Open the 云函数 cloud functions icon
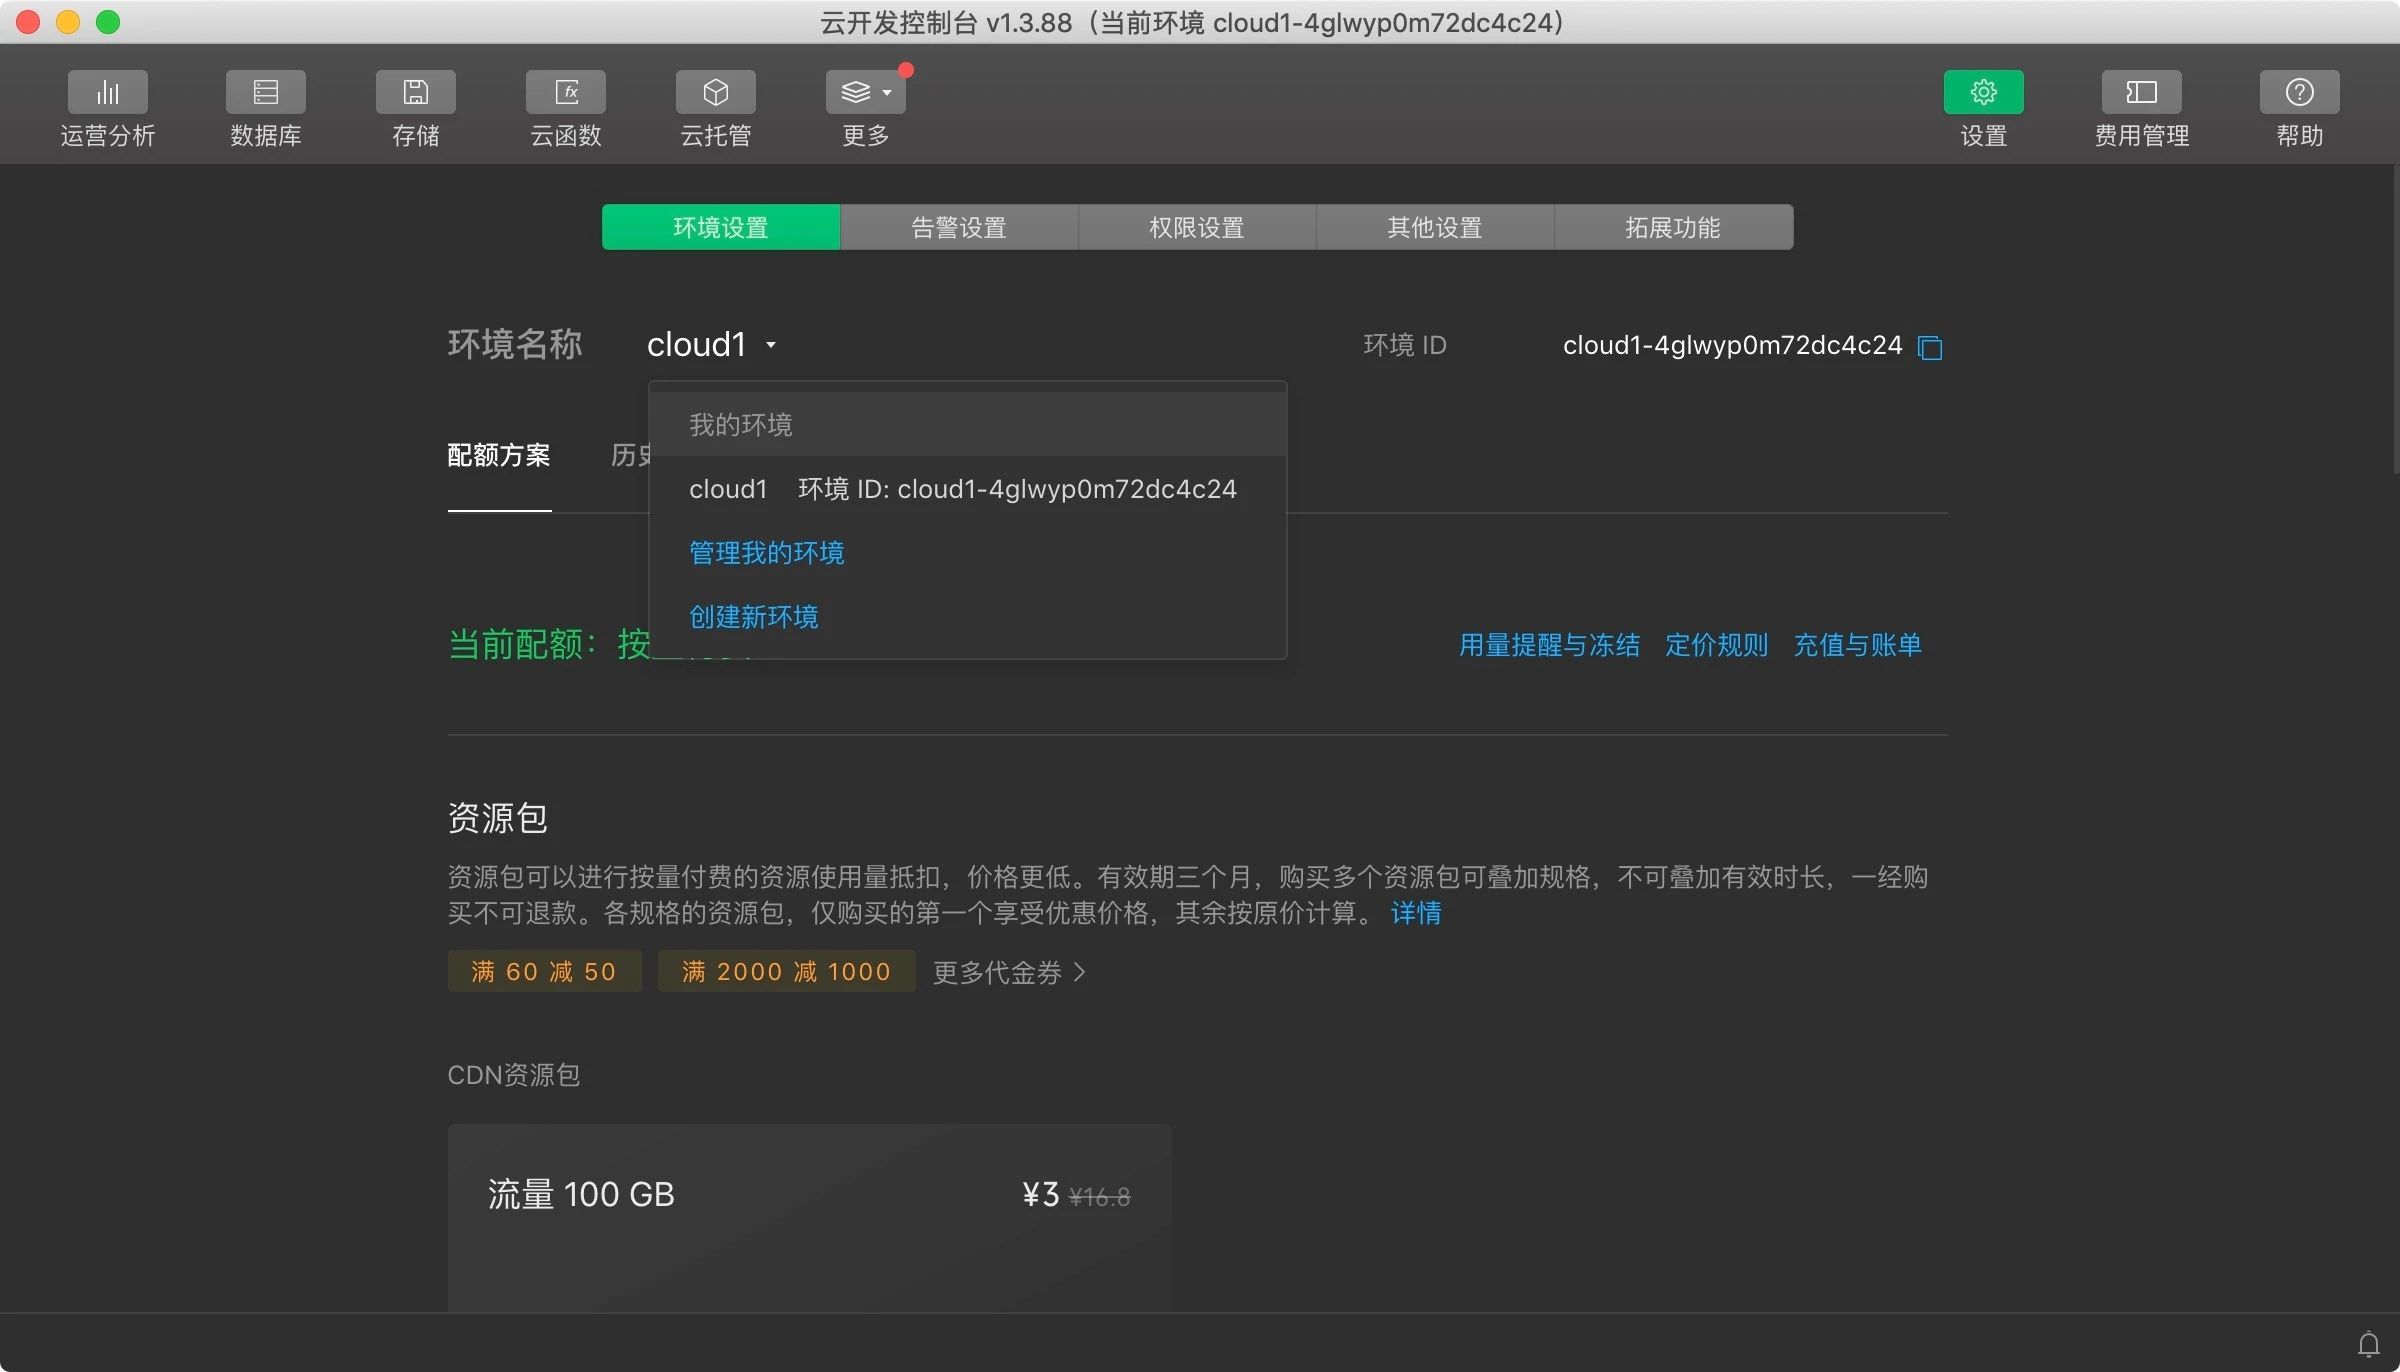Screen dimensions: 2400x1372 point(565,93)
